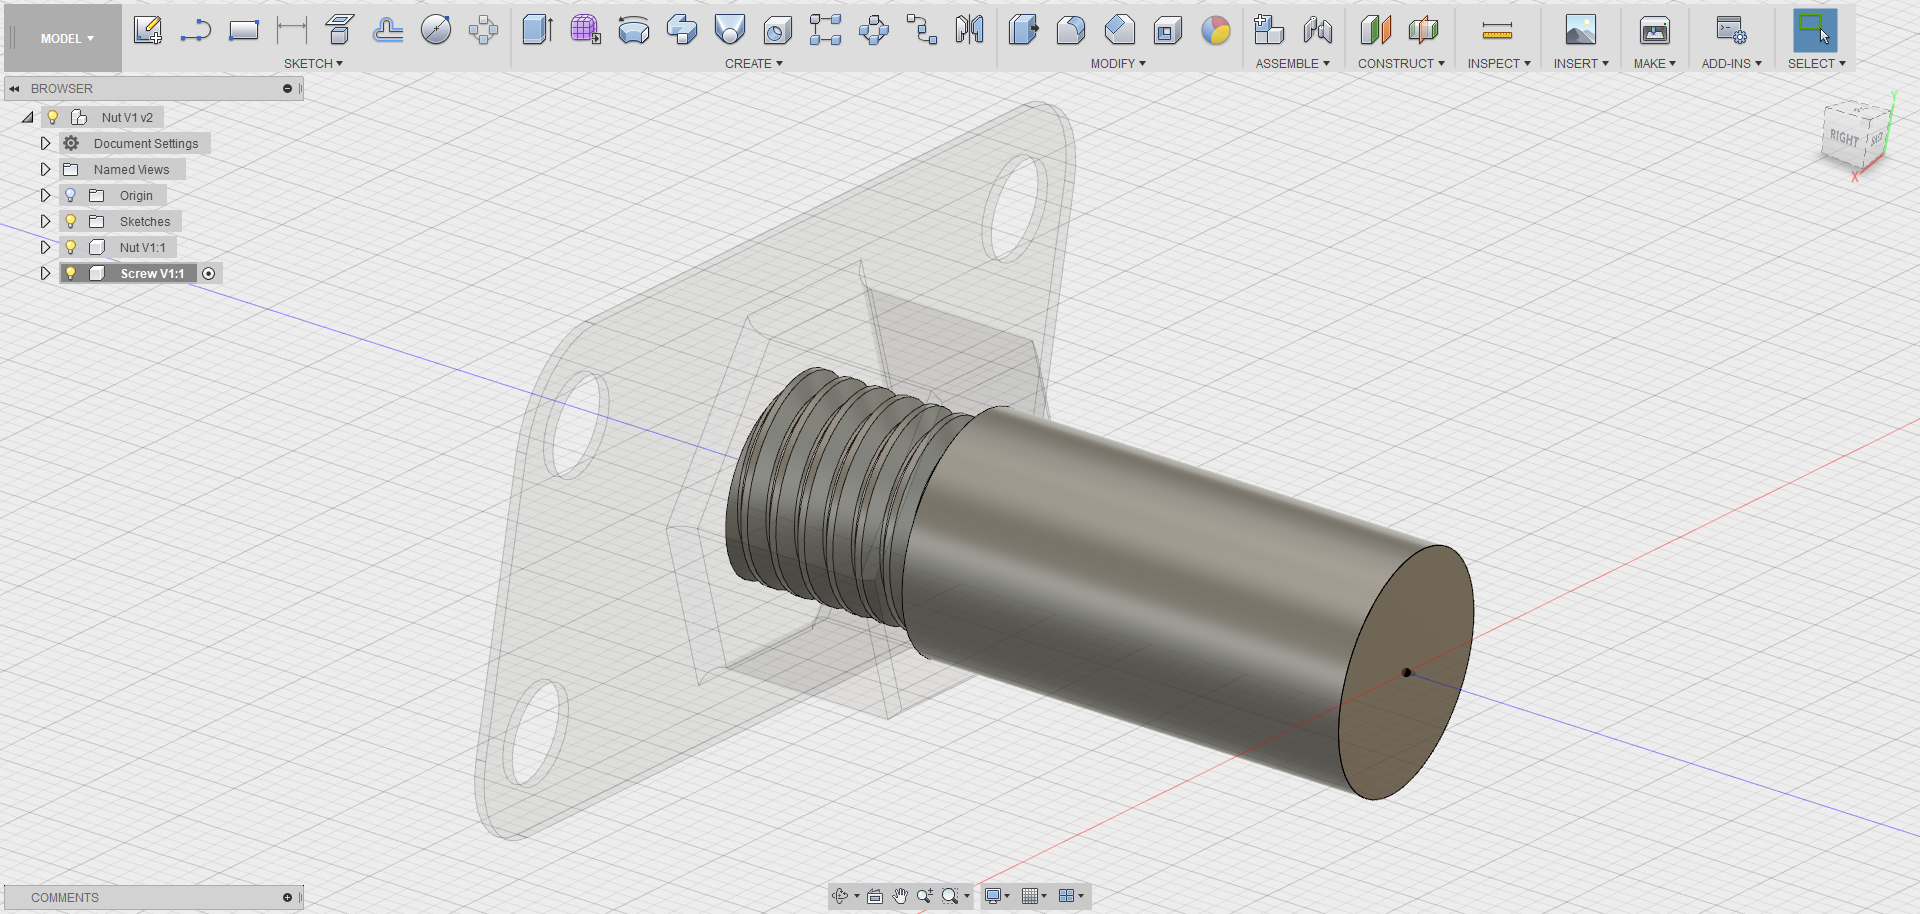Open the Appearance color sphere tool
Screen dimensions: 1920x914
pyautogui.click(x=1216, y=32)
